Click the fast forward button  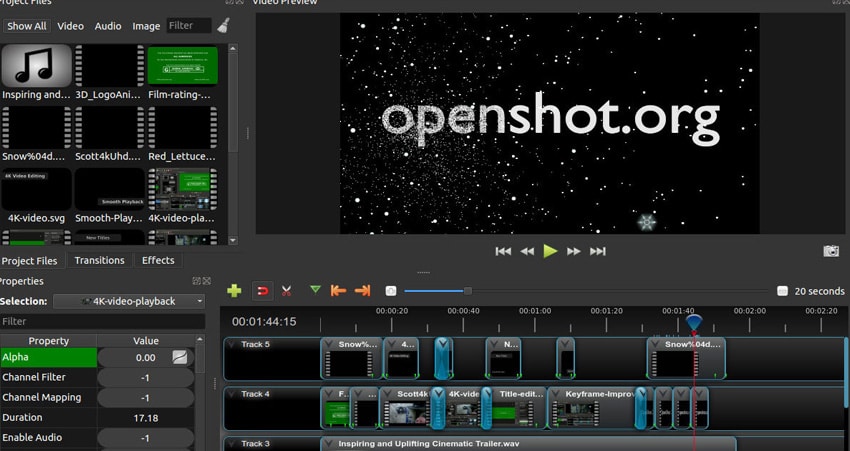574,251
